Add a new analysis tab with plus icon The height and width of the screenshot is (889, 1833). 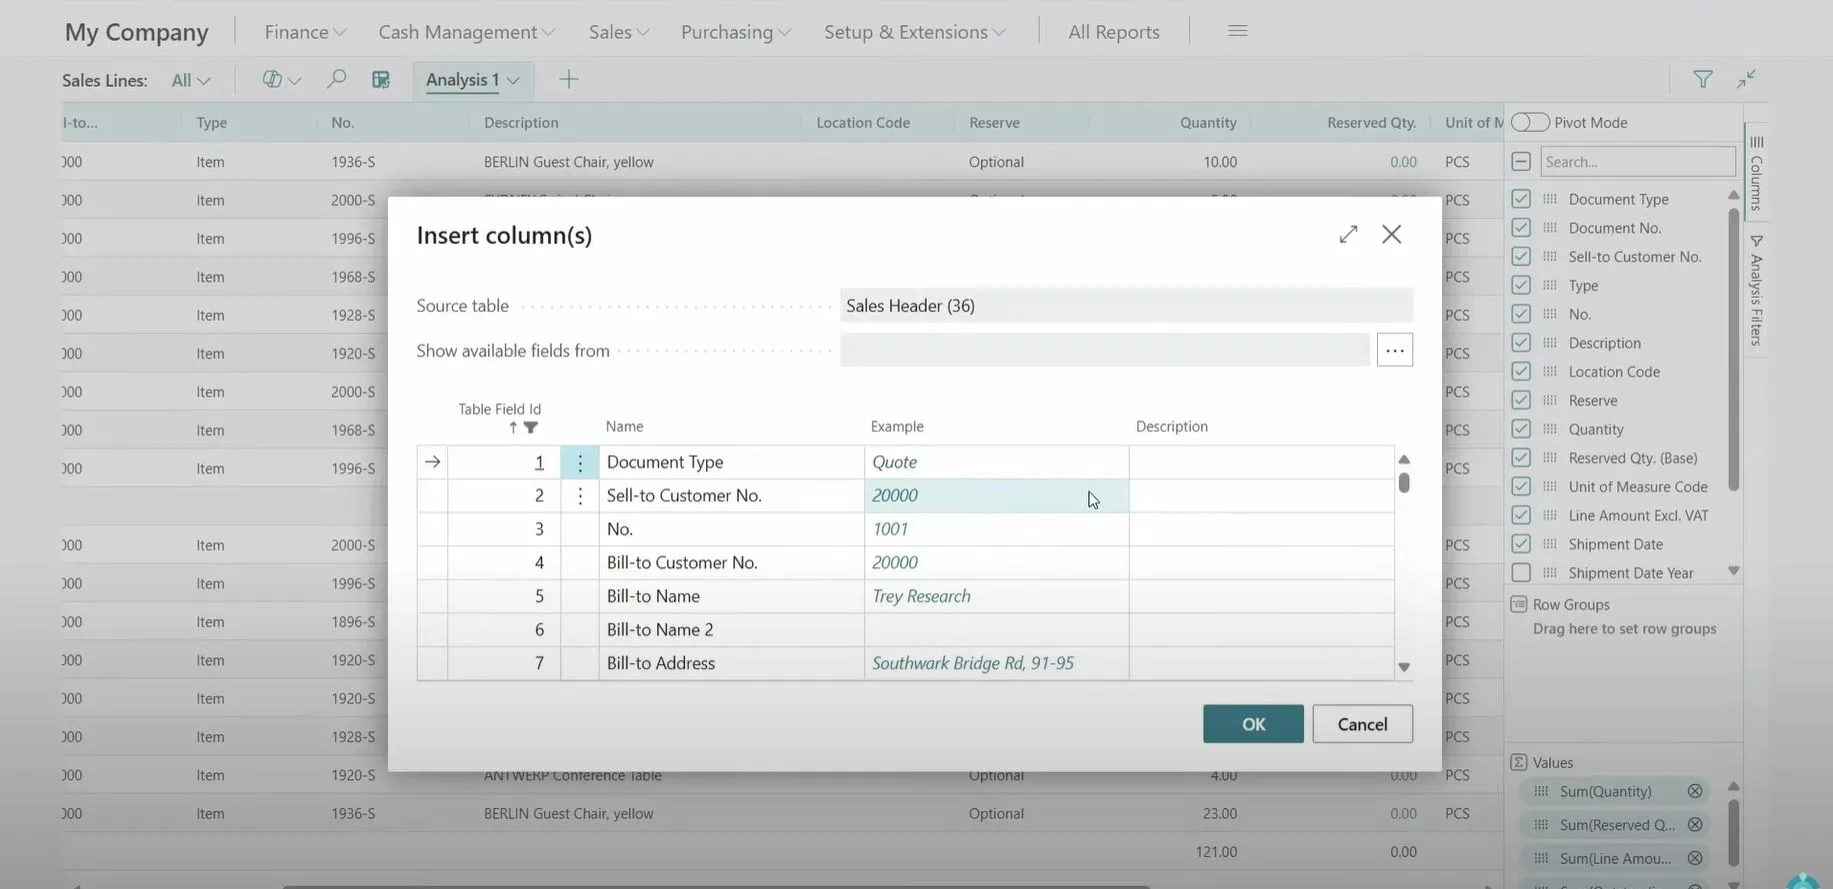coord(568,79)
